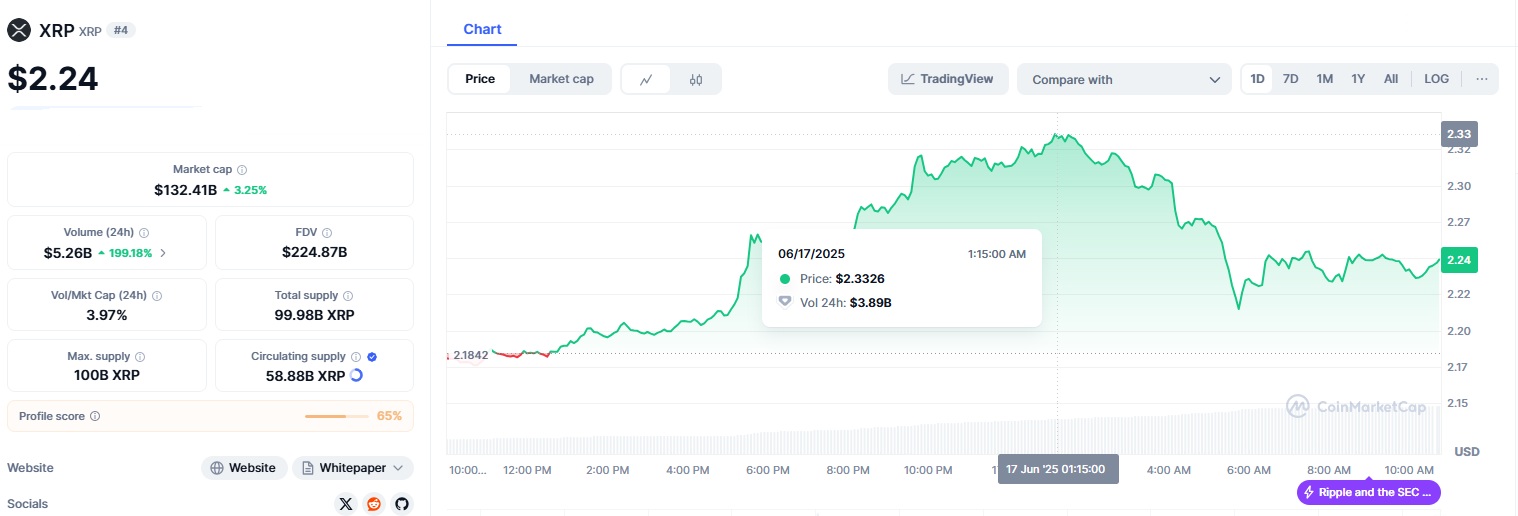Select the 7D time range
Image resolution: width=1518 pixels, height=516 pixels.
coord(1290,79)
